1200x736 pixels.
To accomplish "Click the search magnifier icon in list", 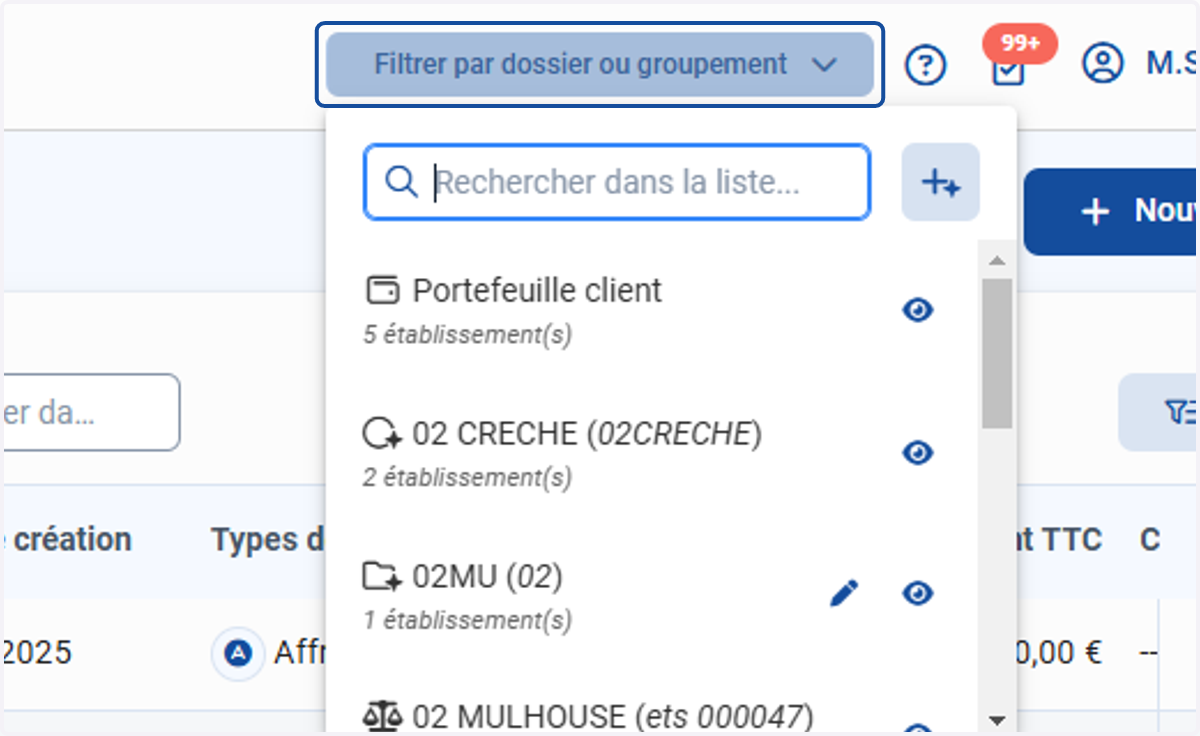I will tap(401, 183).
